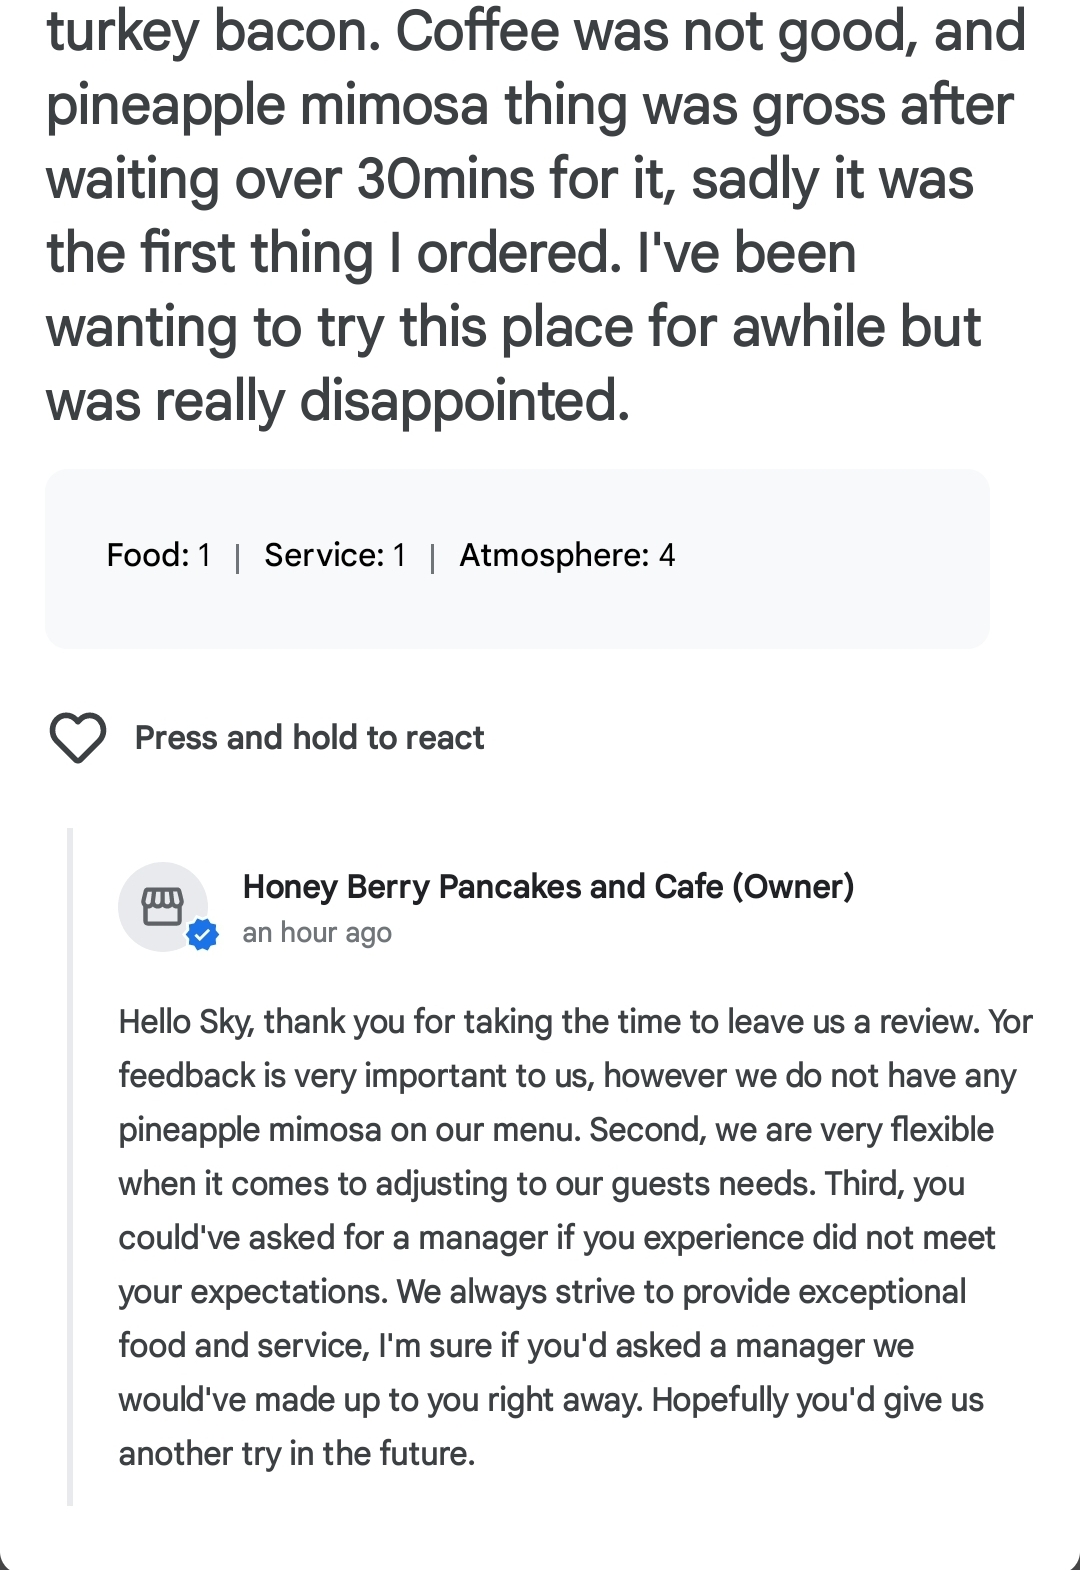Tap the "another try in the future." closing line

[x=297, y=1454]
